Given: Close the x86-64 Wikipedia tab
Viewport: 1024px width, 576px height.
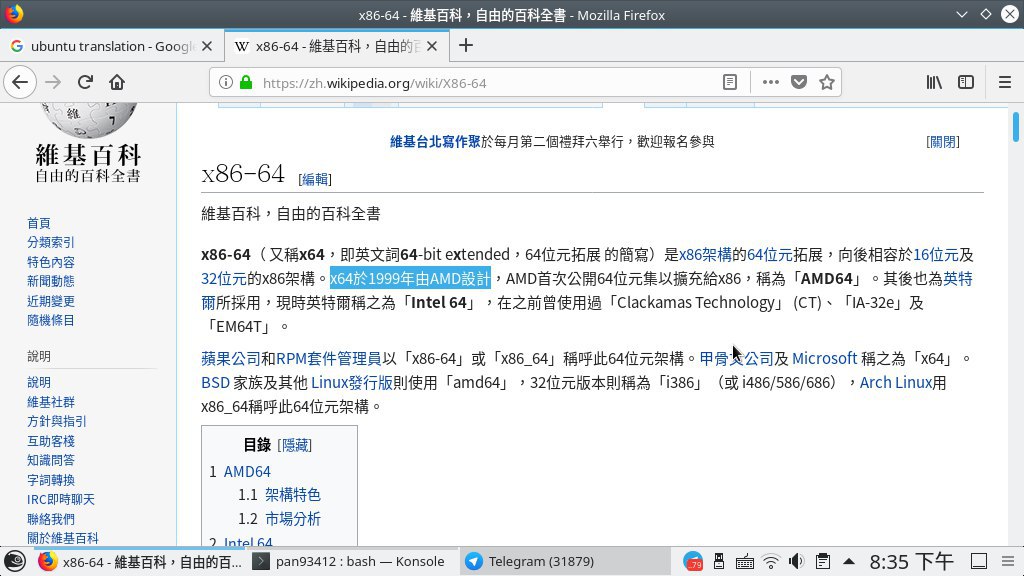Looking at the screenshot, I should pyautogui.click(x=432, y=46).
